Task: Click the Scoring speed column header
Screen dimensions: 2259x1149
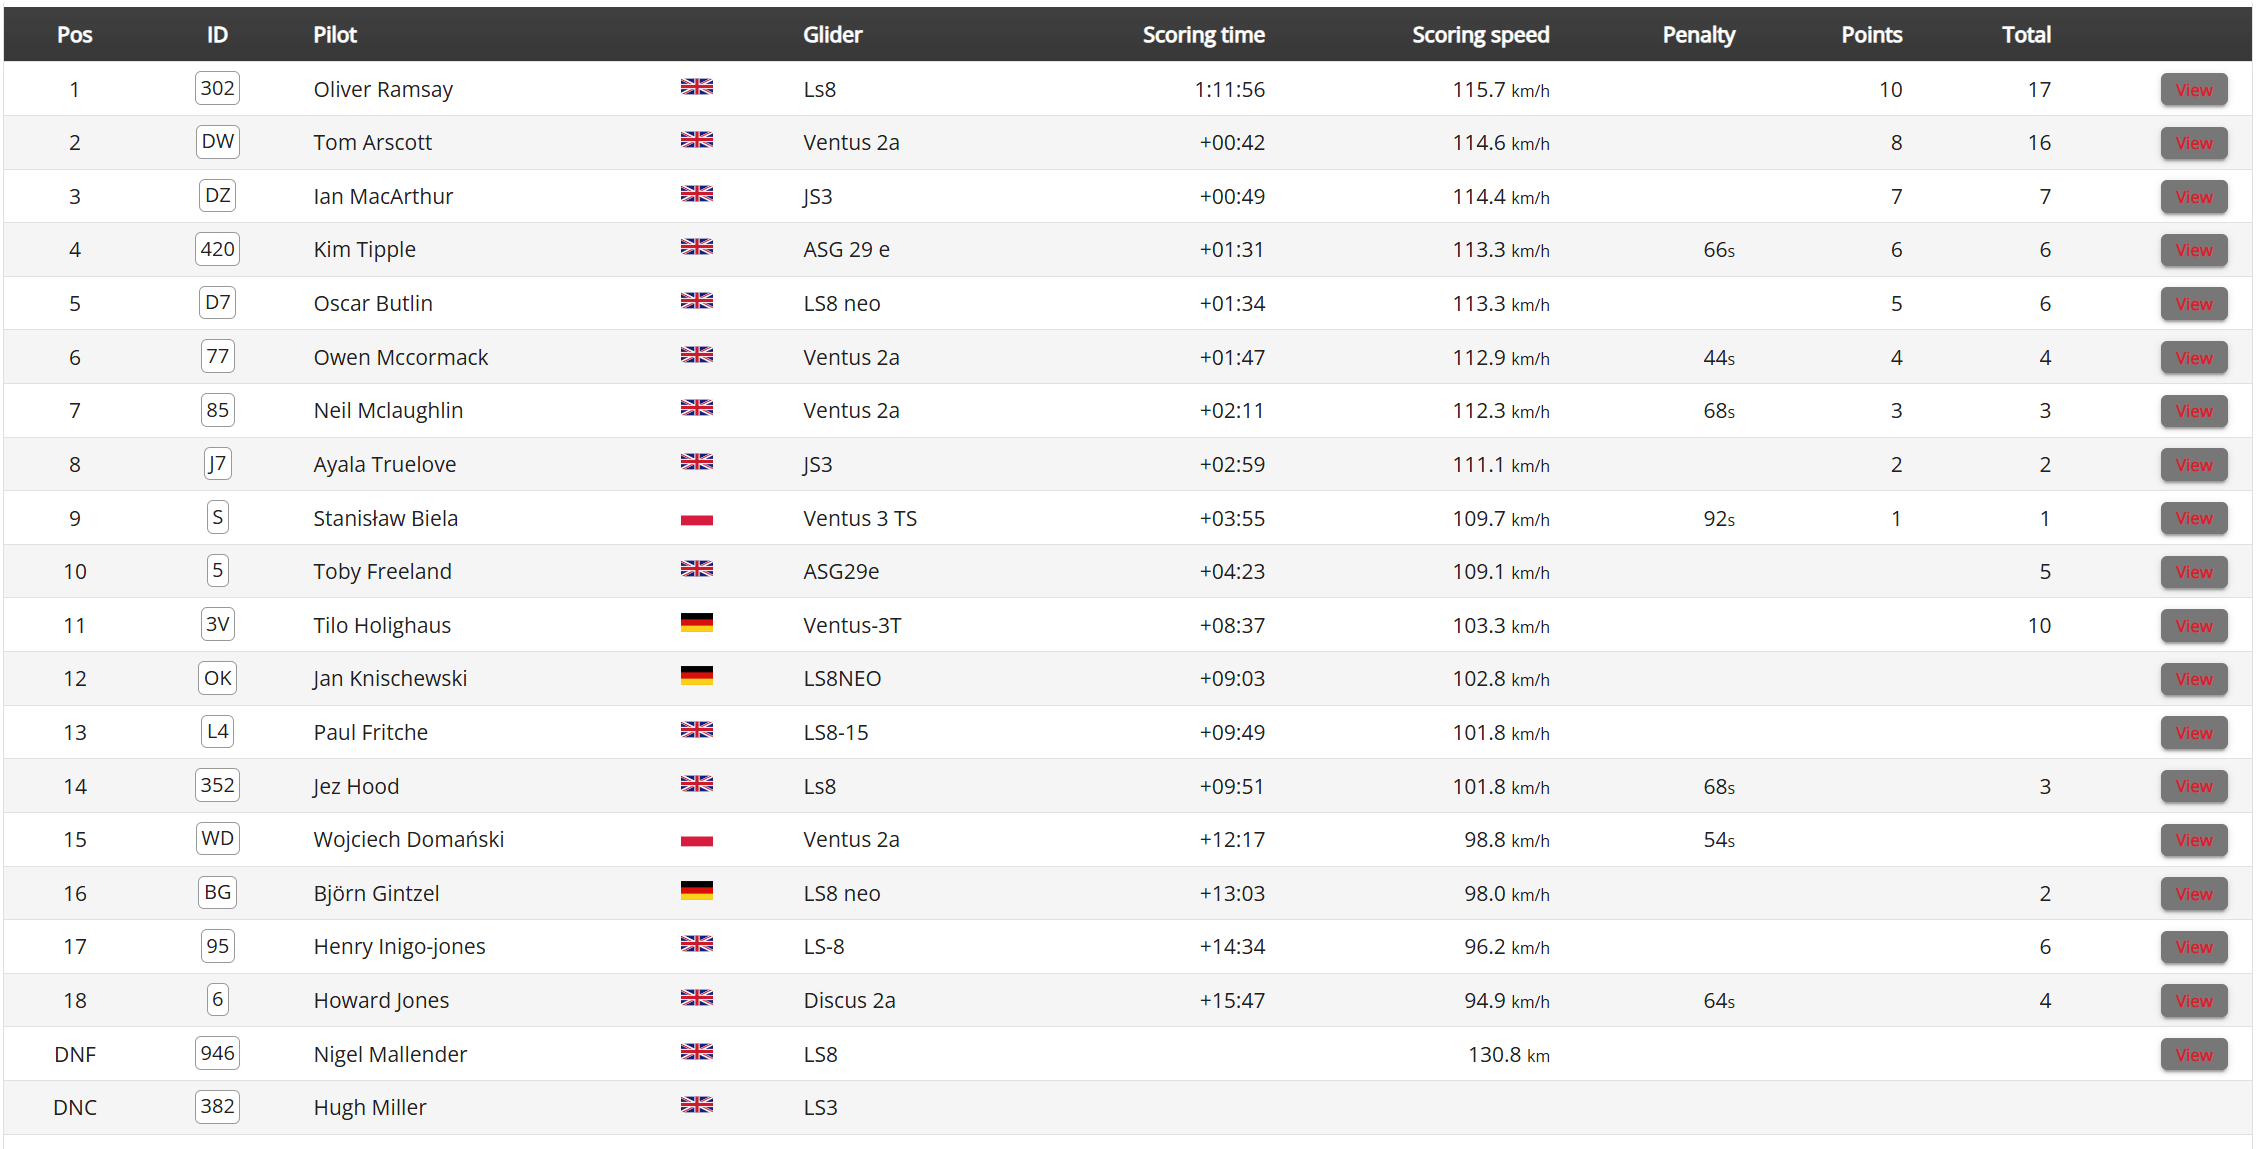Action: pos(1480,35)
